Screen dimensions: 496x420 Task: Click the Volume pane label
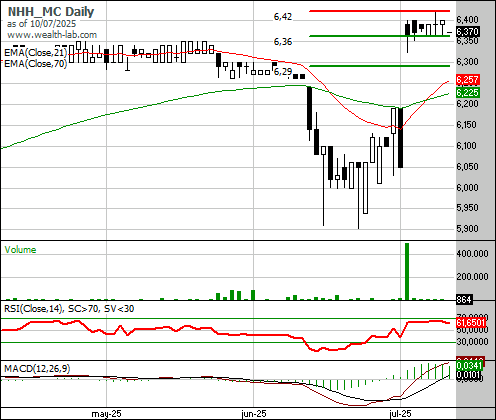tap(20, 250)
